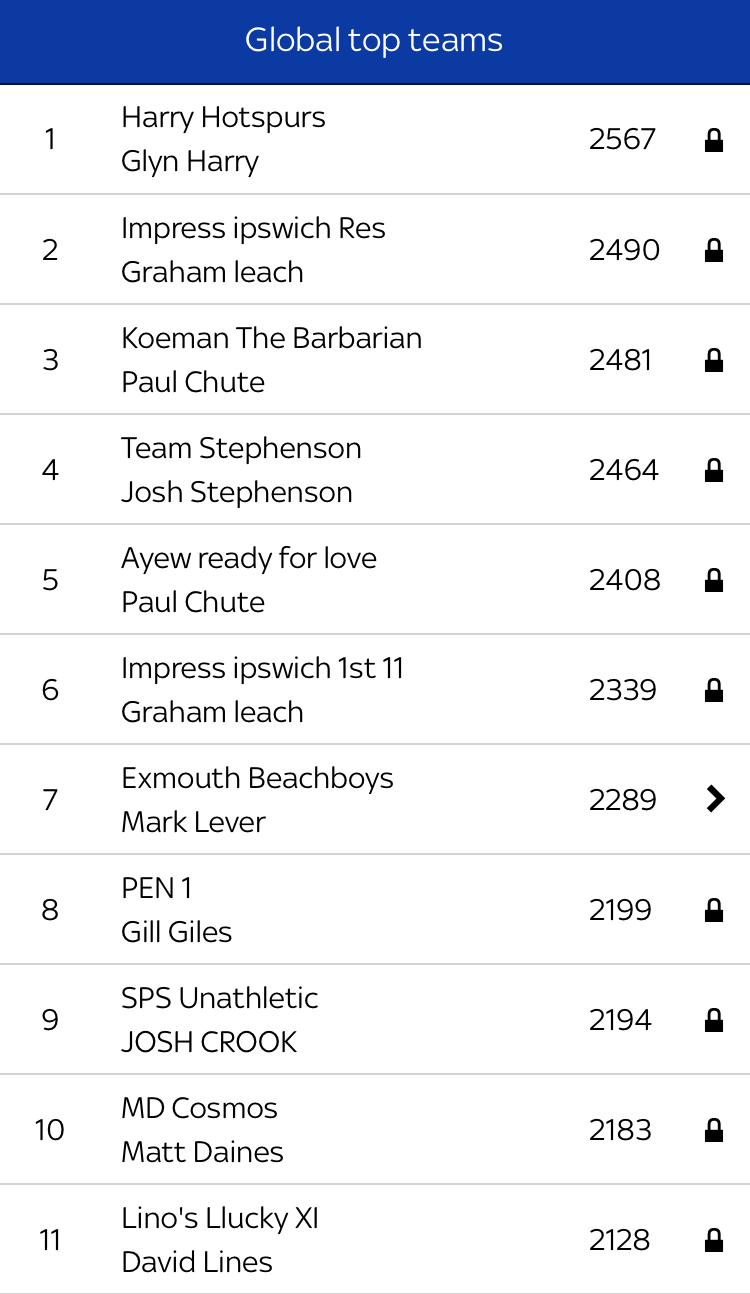Click the lock icon next to Koeman The Barbarian

pos(714,360)
